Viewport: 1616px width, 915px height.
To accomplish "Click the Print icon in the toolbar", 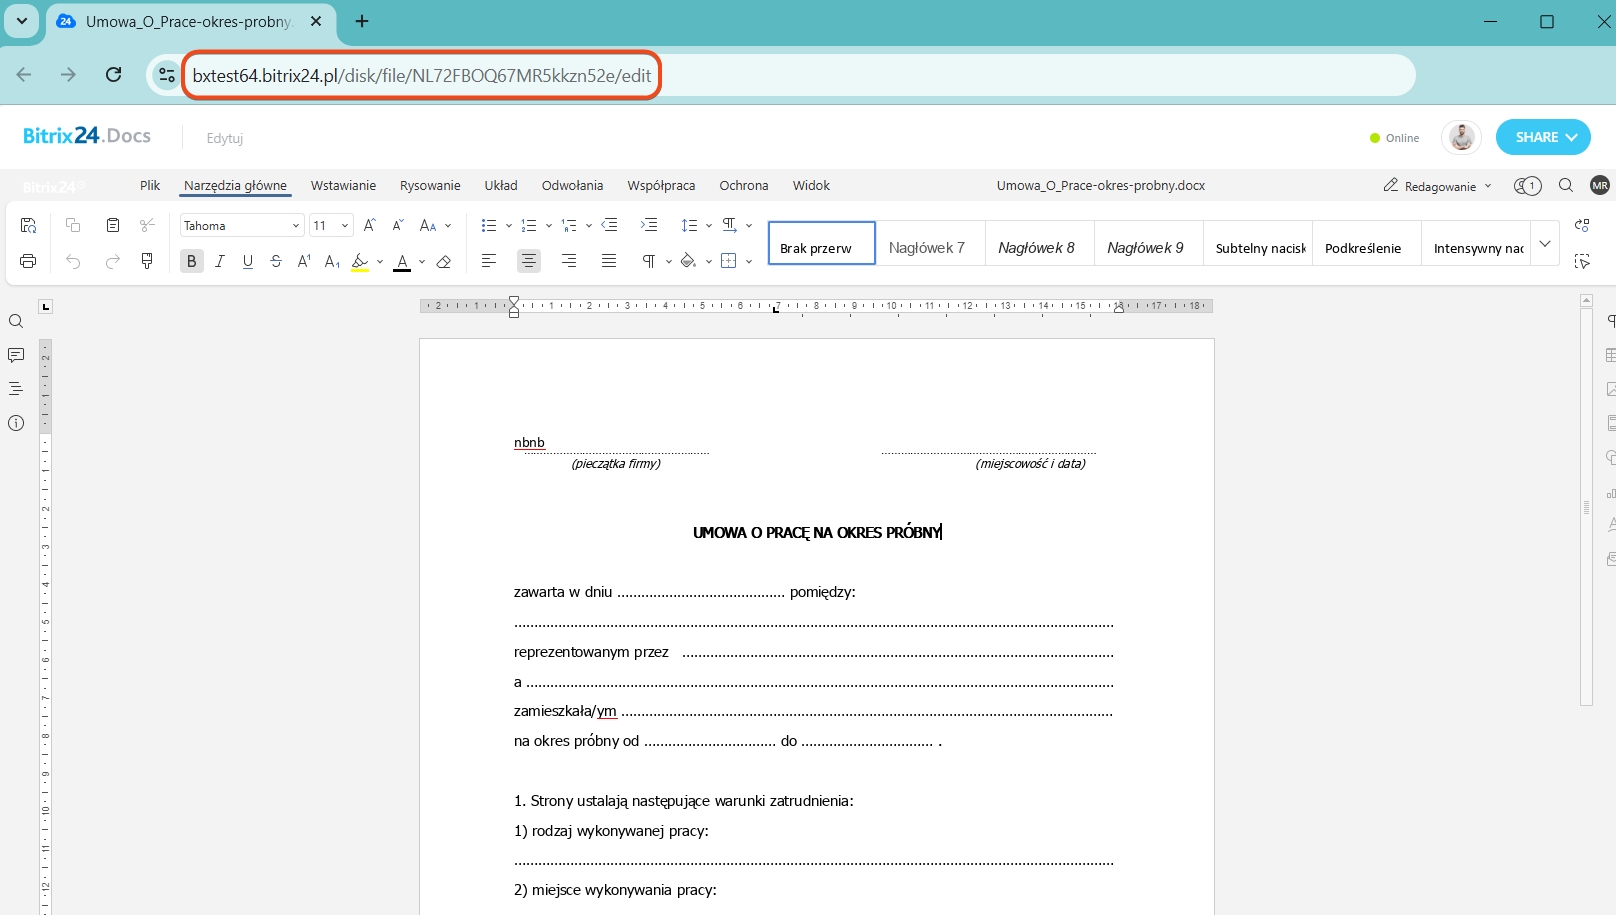I will (28, 261).
